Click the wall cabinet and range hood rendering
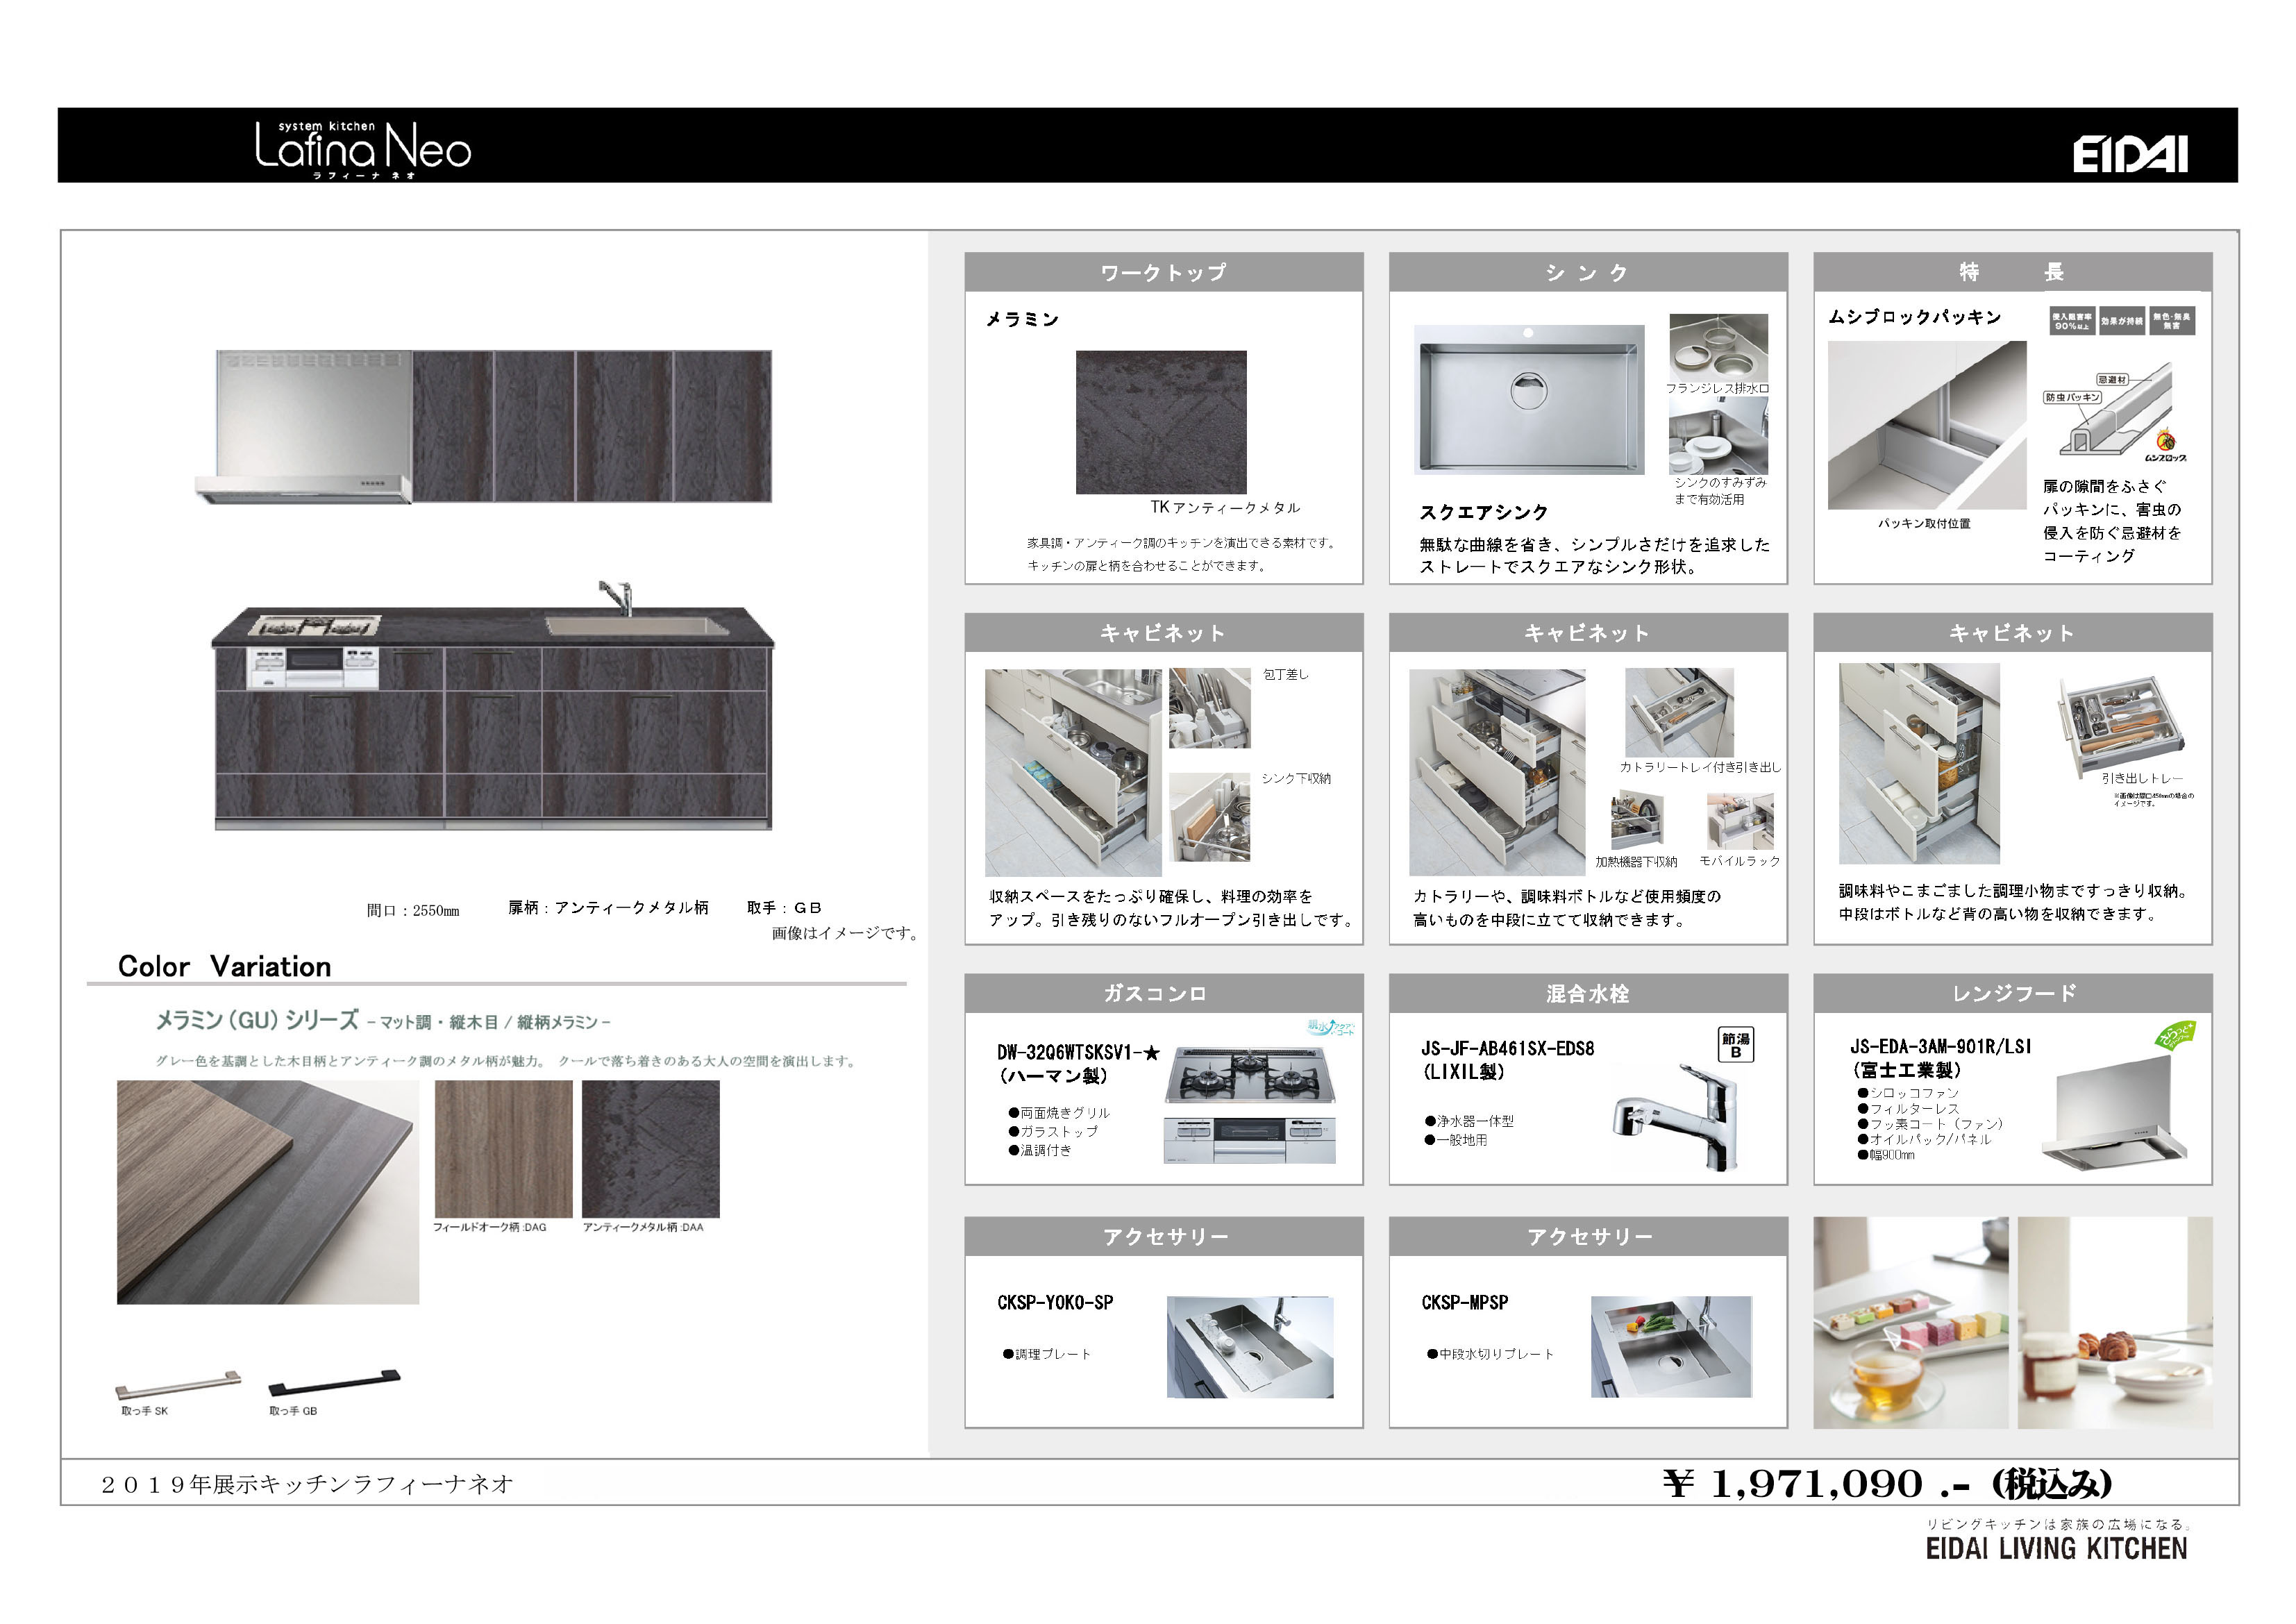The image size is (2296, 1624). (x=484, y=427)
